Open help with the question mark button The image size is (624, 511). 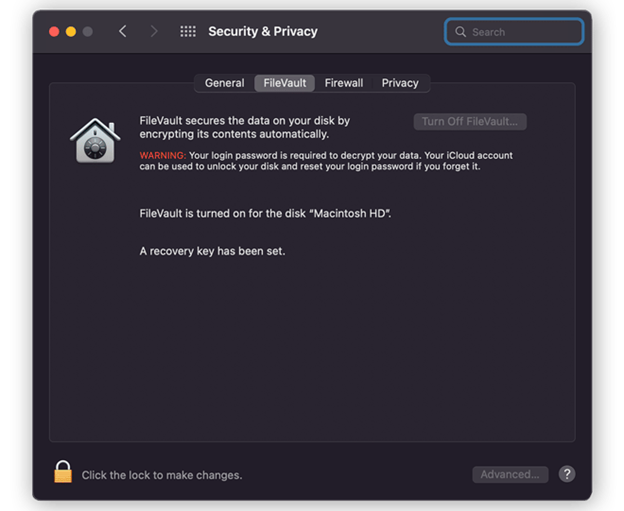point(567,474)
